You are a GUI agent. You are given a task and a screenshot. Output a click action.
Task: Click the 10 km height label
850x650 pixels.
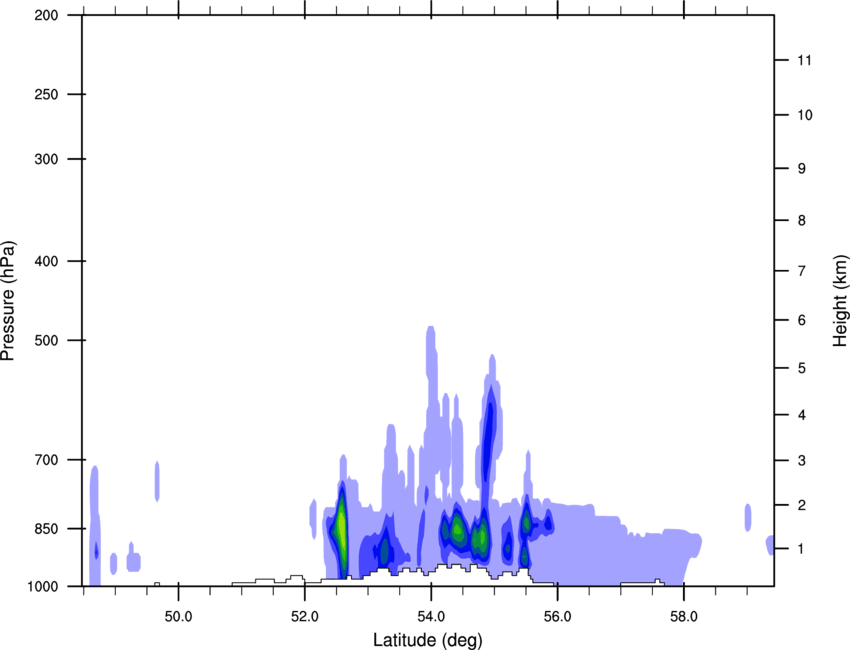point(805,115)
